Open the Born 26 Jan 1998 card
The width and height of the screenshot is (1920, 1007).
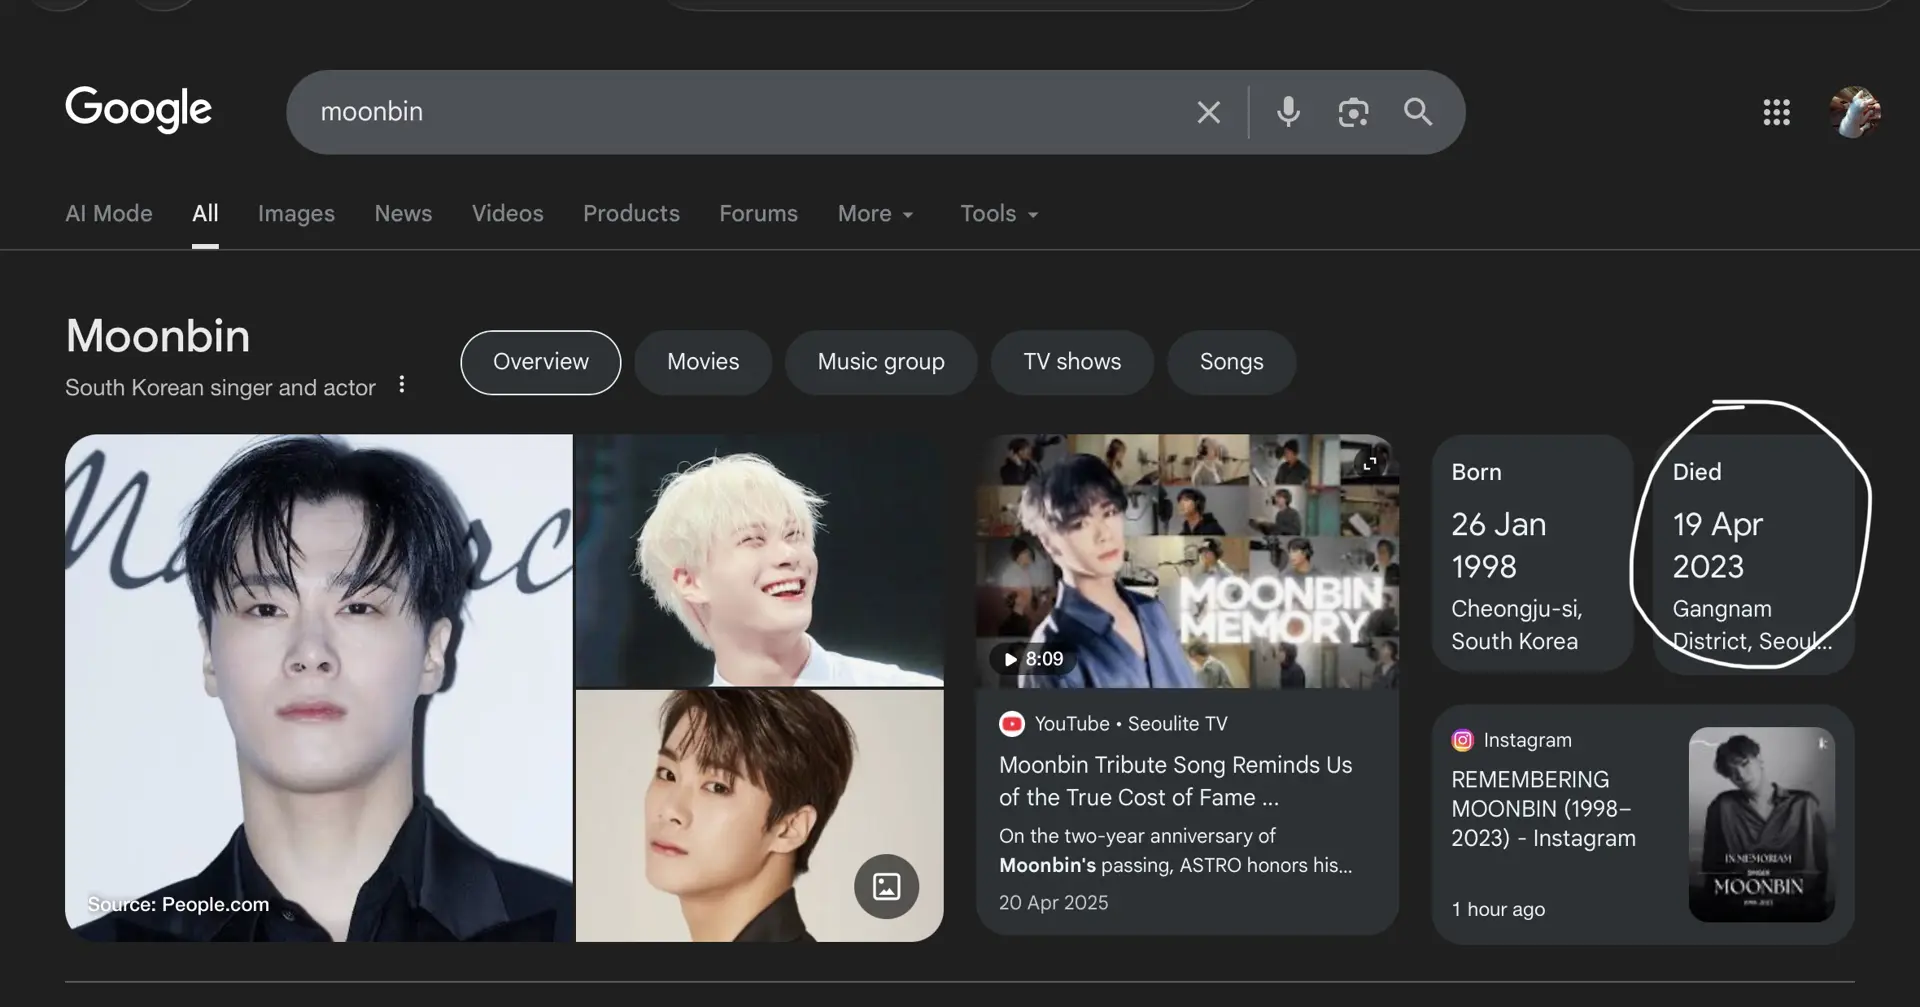click(1532, 554)
